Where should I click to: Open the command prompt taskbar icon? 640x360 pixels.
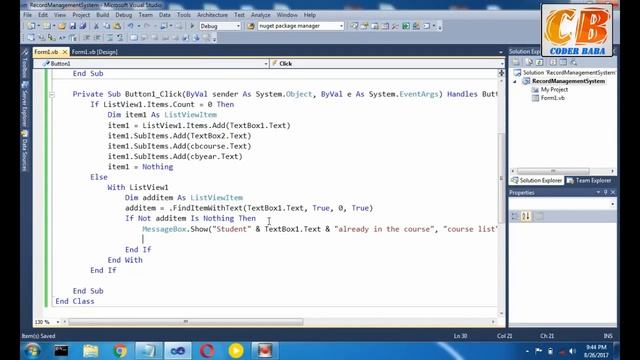pos(61,351)
